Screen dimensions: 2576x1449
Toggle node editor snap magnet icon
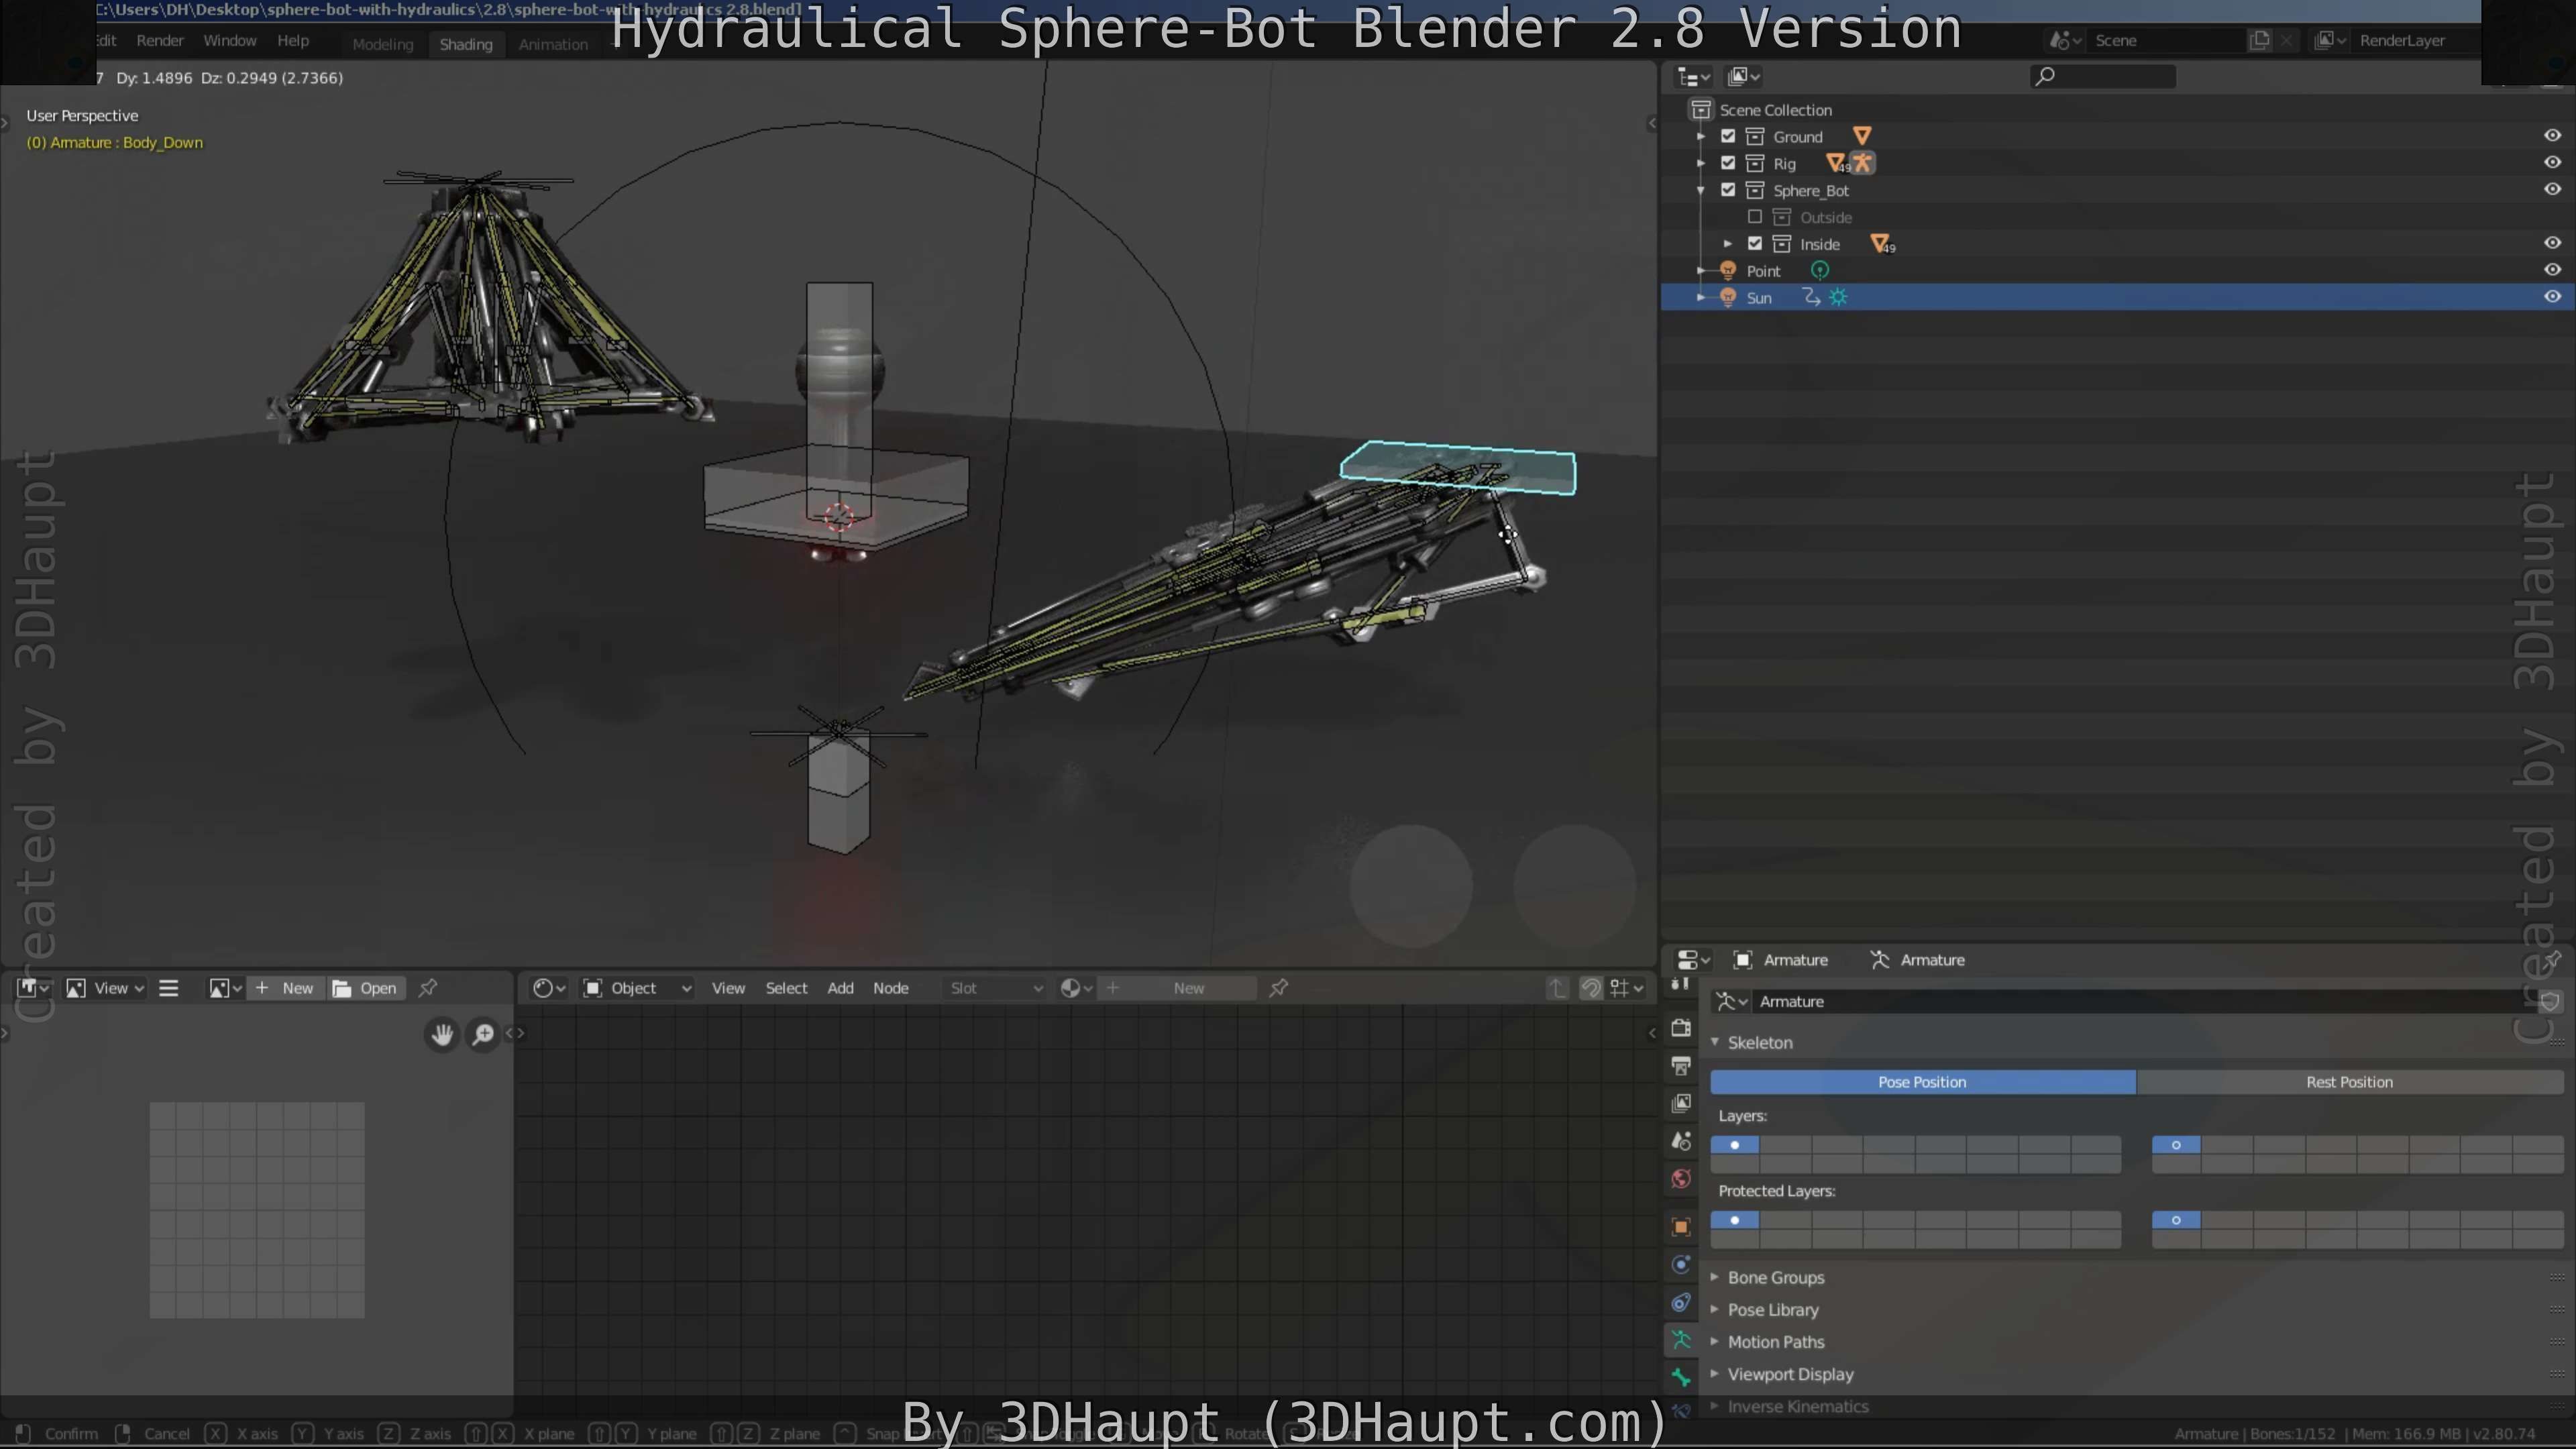1591,988
